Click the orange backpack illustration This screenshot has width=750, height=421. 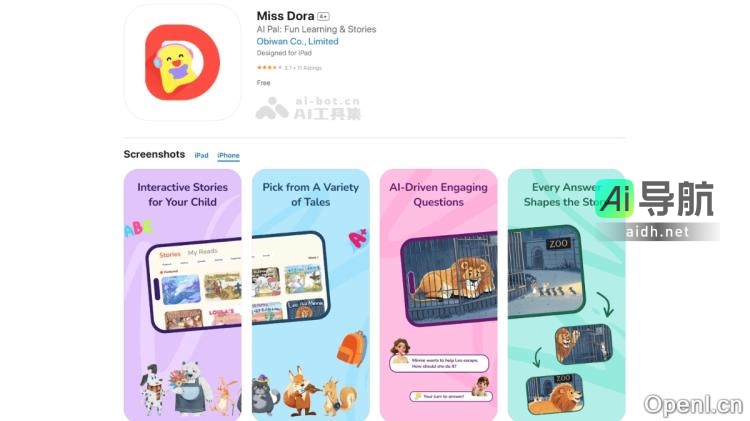click(352, 348)
